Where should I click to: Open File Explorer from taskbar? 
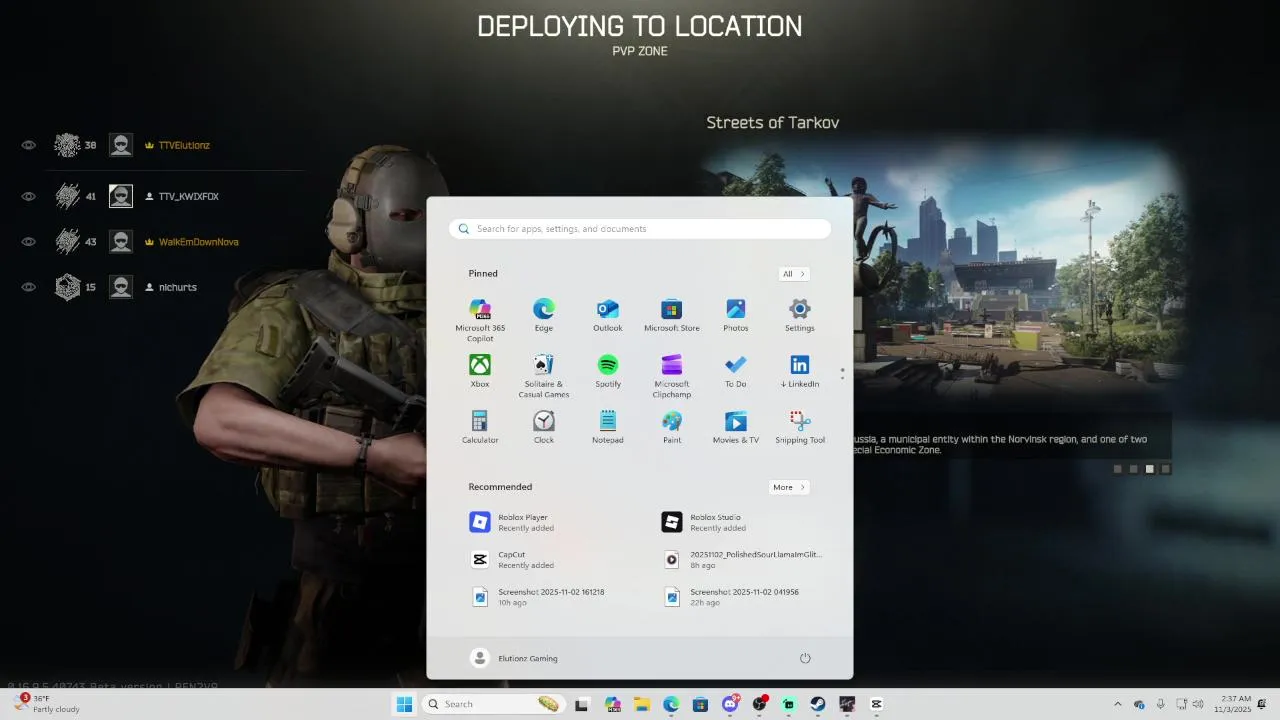point(642,704)
